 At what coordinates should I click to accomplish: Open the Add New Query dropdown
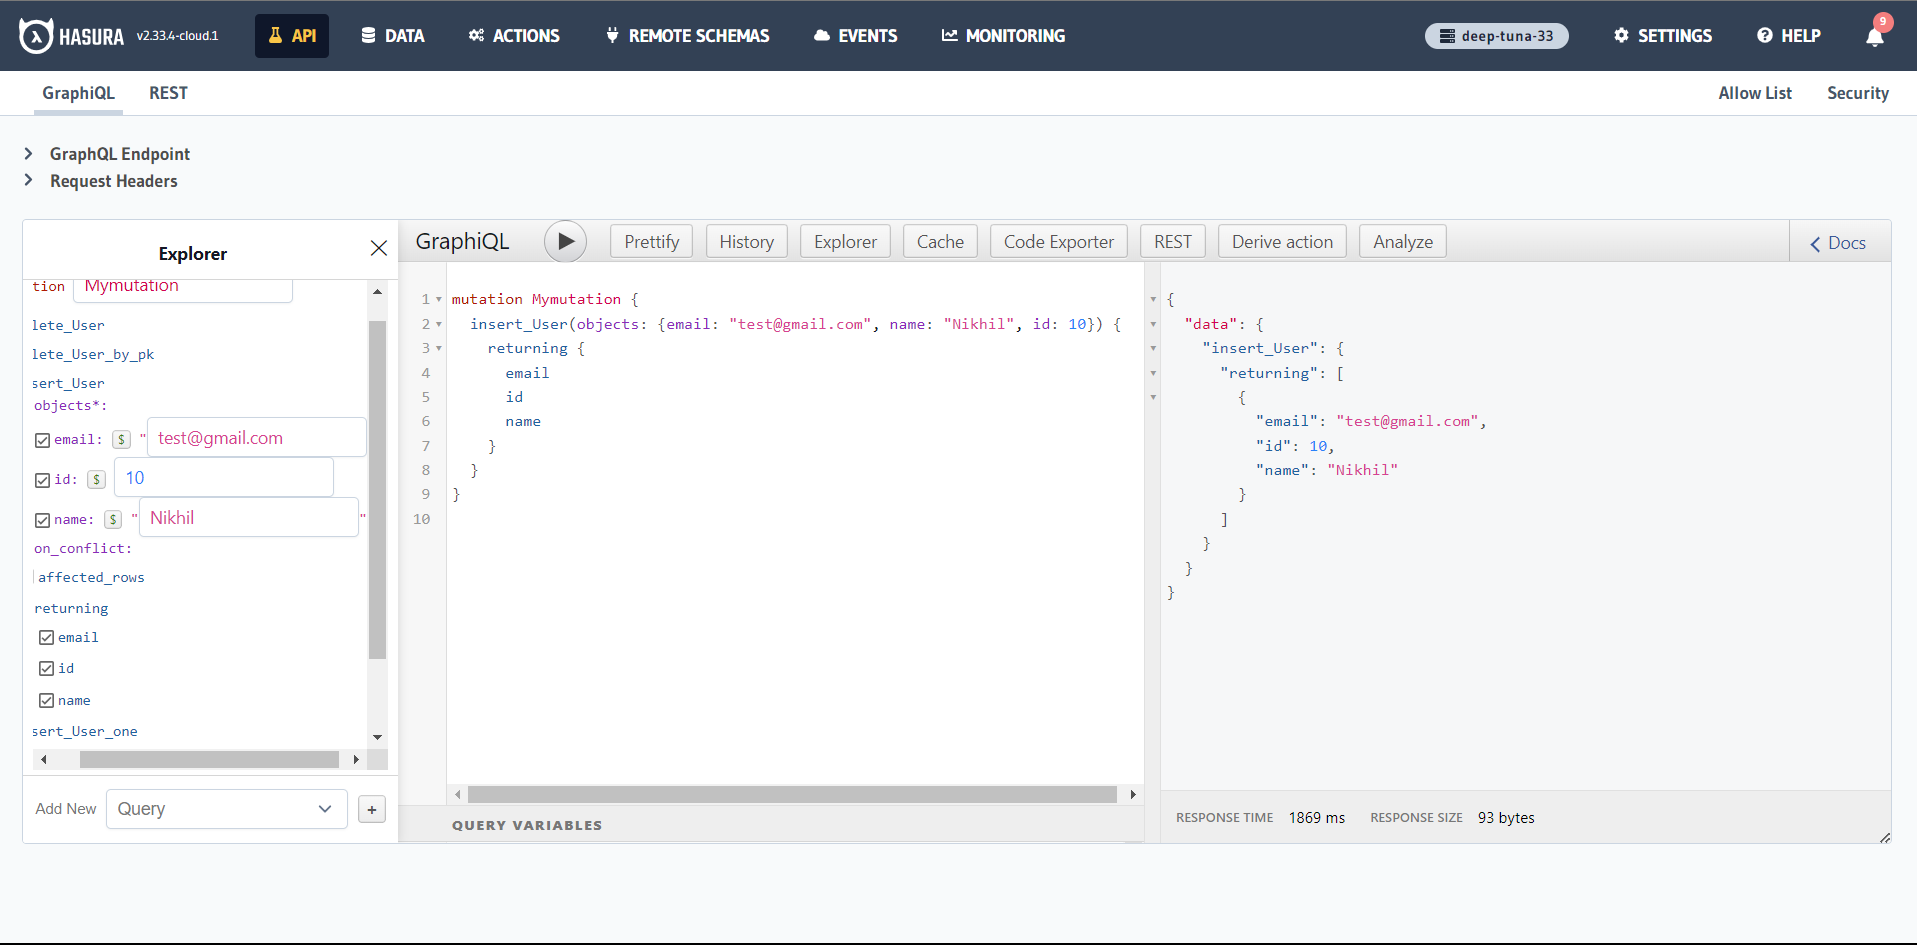pyautogui.click(x=227, y=809)
